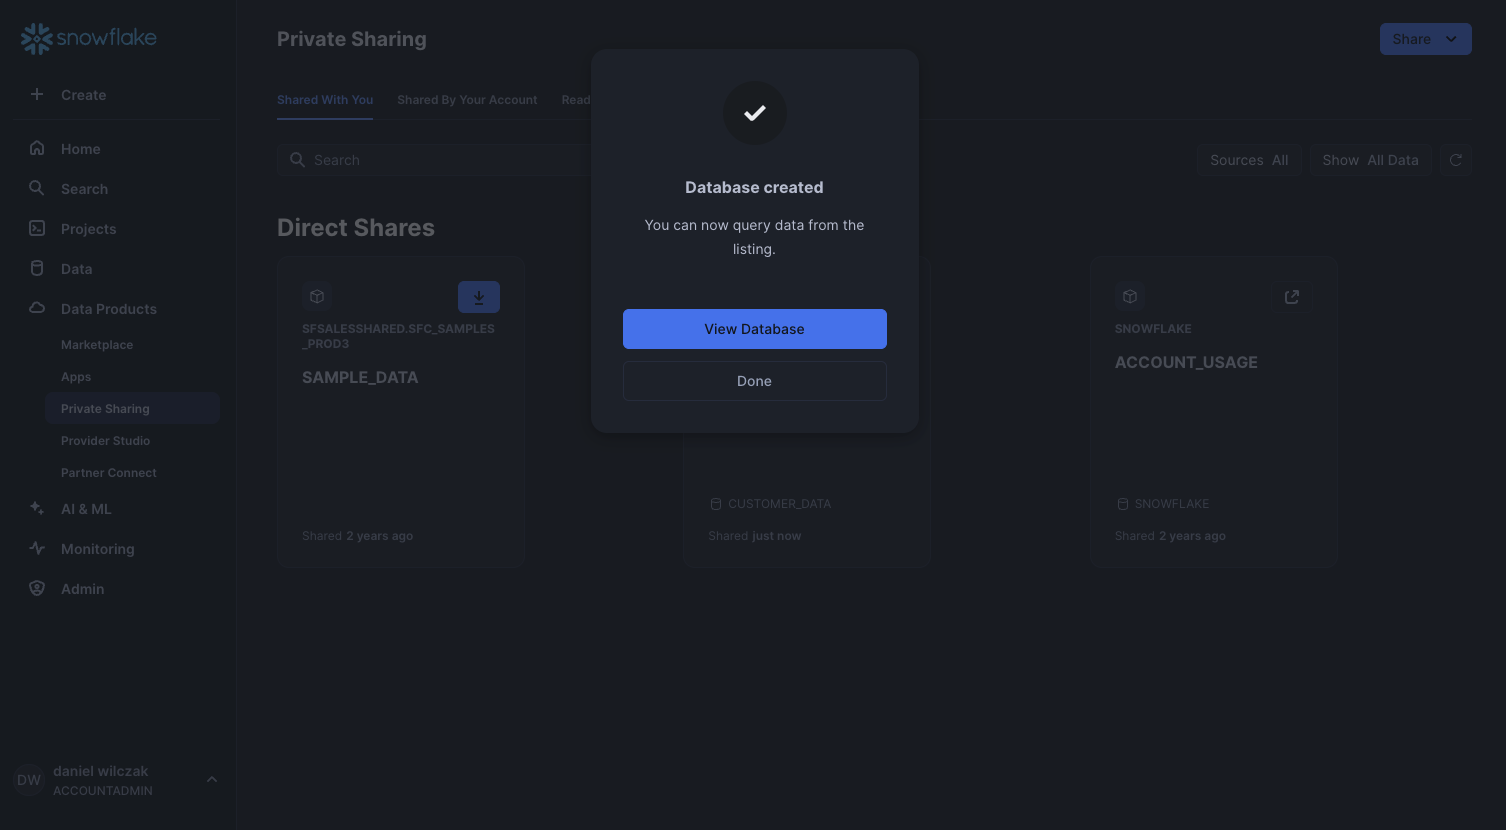Open Provider Studio in sidebar

105,441
